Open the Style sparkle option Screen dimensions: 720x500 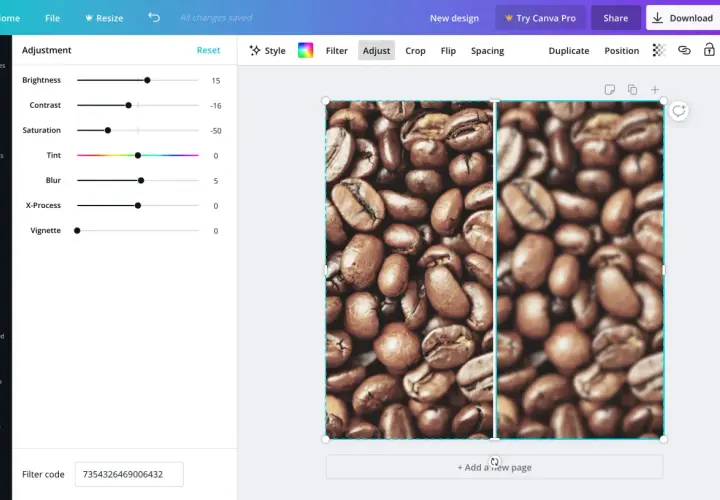point(267,51)
